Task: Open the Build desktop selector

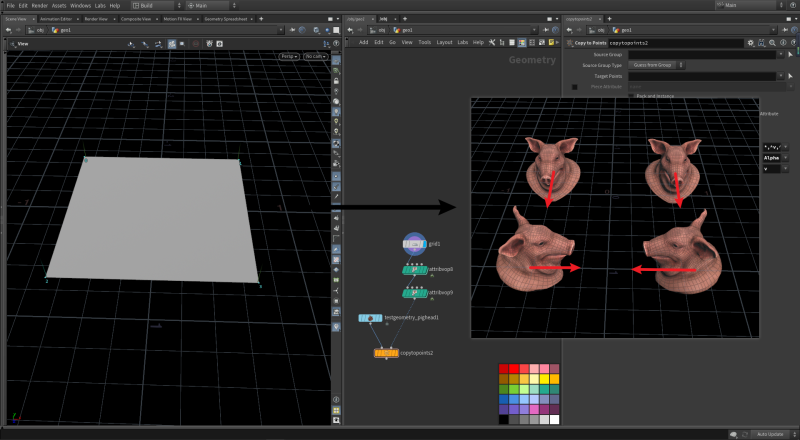Action: (155, 5)
